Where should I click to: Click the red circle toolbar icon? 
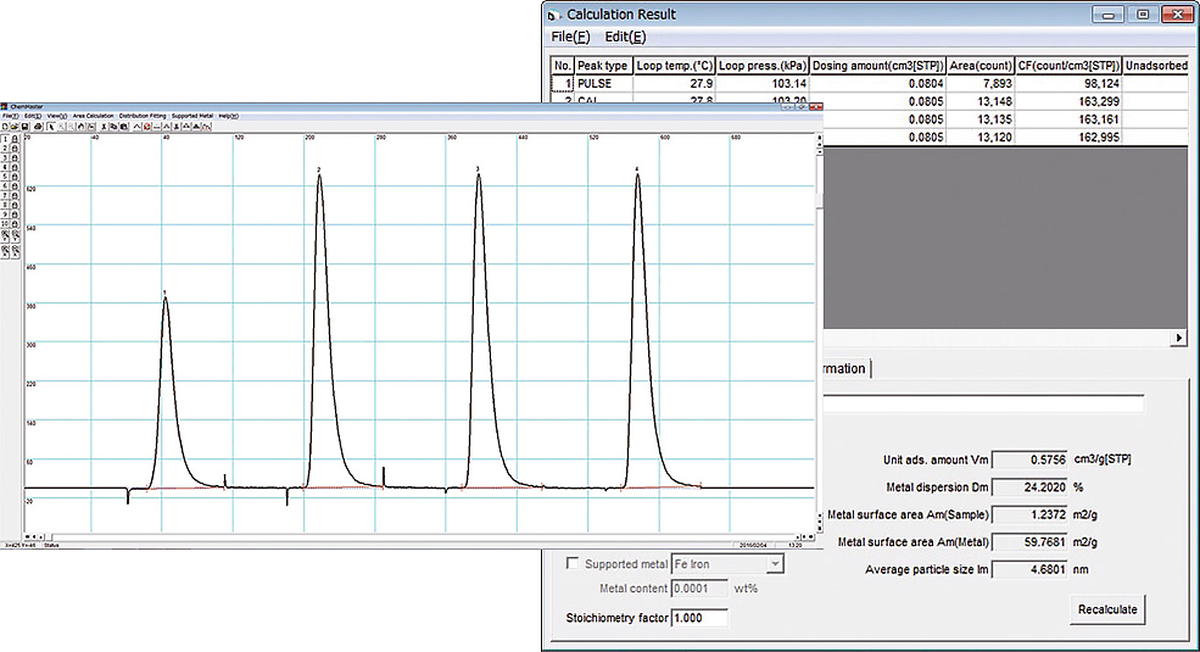pos(147,127)
